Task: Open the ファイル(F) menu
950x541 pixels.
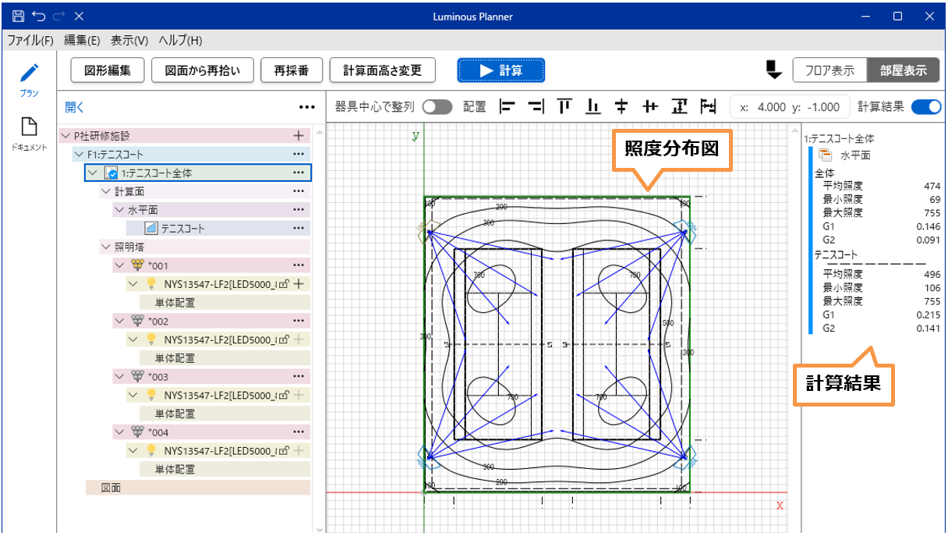Action: (x=30, y=40)
